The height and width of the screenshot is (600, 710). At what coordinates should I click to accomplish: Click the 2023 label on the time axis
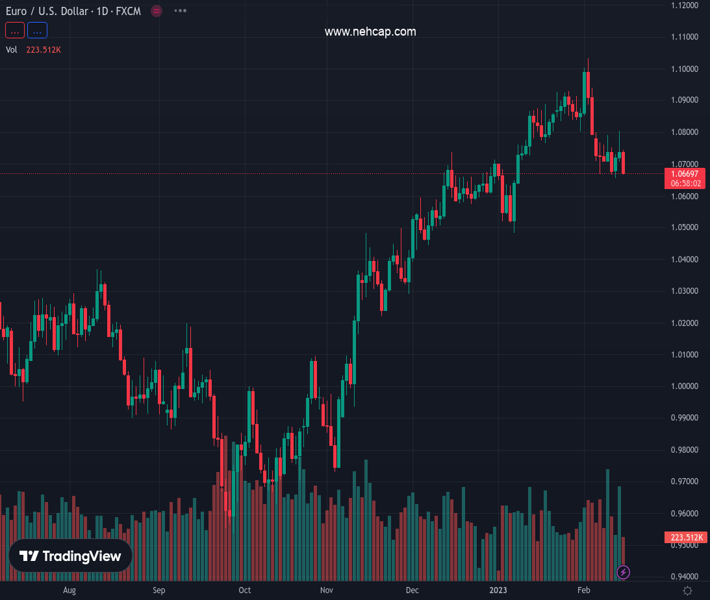(499, 591)
